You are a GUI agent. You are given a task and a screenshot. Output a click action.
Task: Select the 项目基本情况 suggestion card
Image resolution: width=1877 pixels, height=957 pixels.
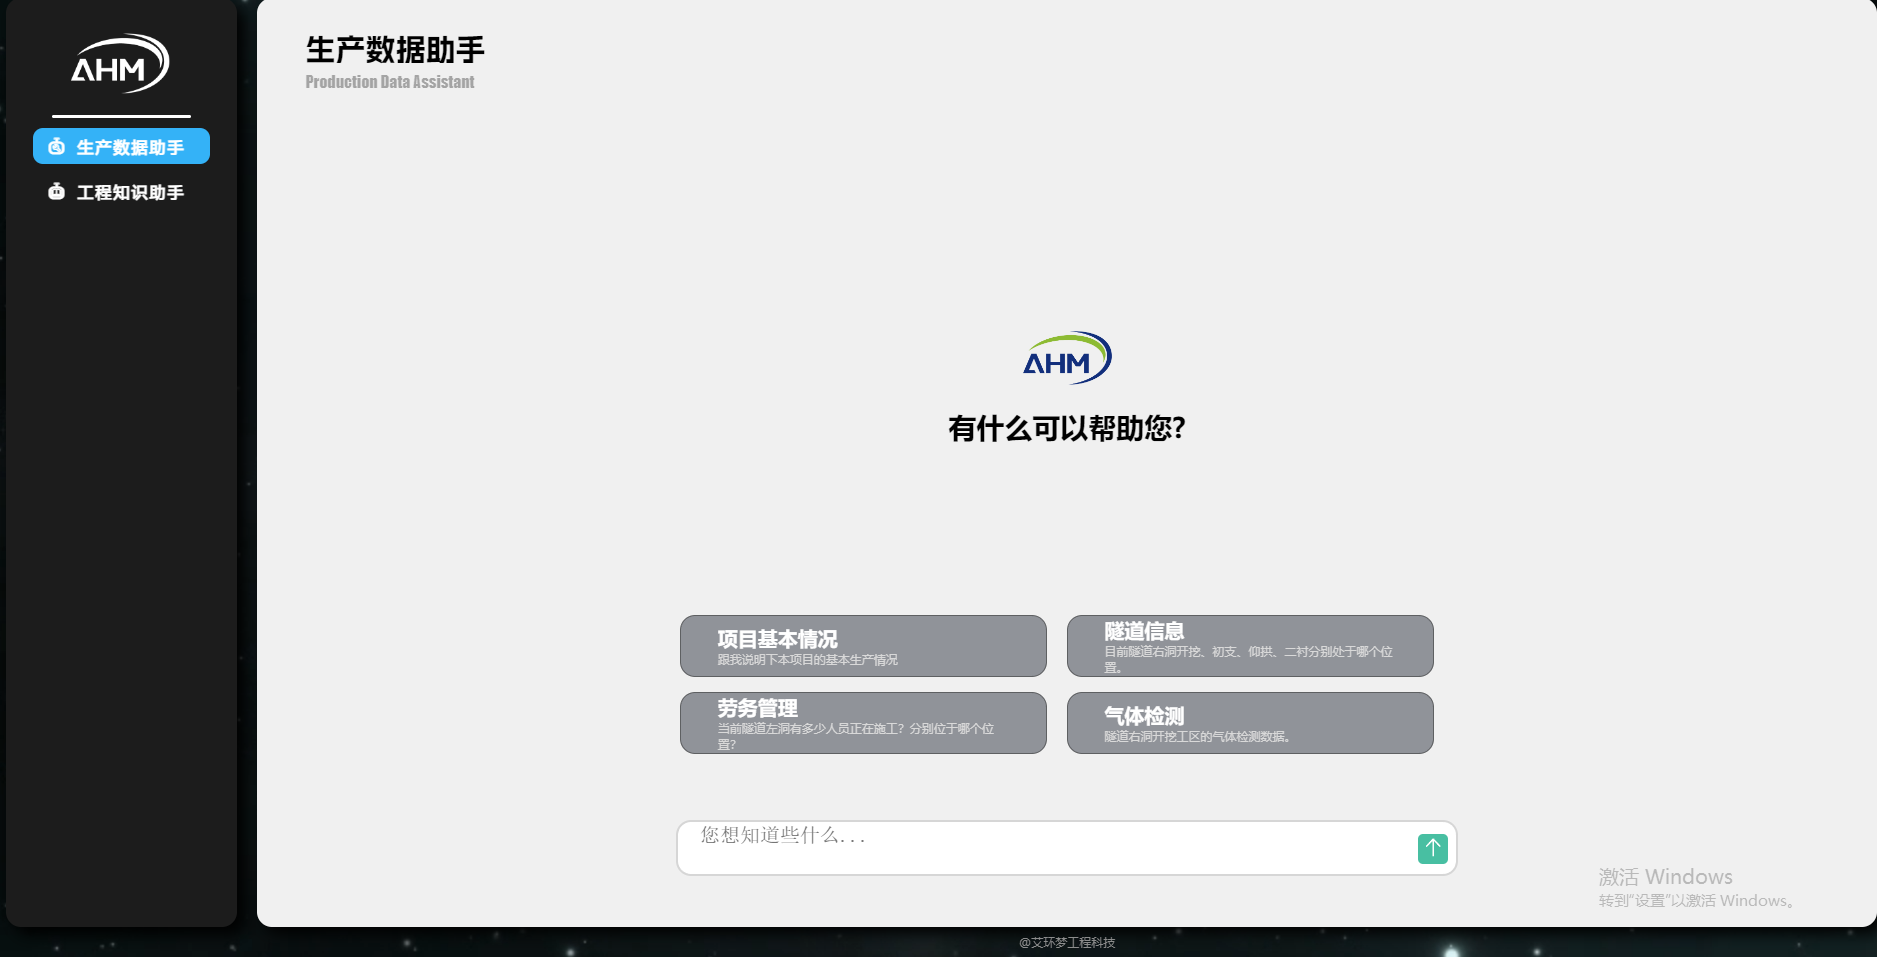[x=863, y=646]
